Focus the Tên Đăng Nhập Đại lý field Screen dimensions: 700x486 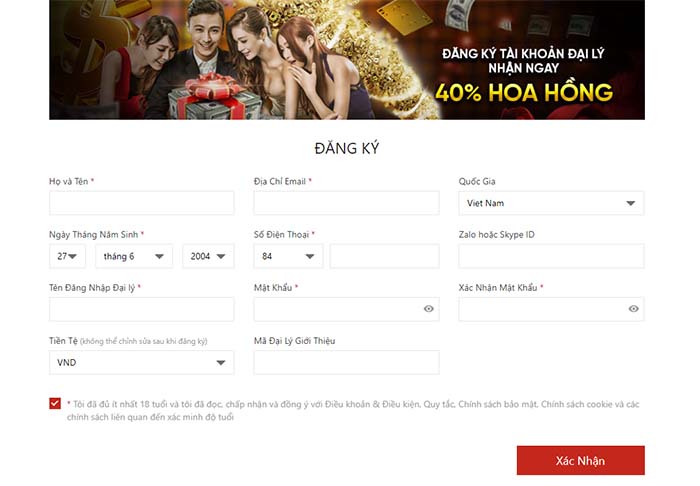click(142, 309)
